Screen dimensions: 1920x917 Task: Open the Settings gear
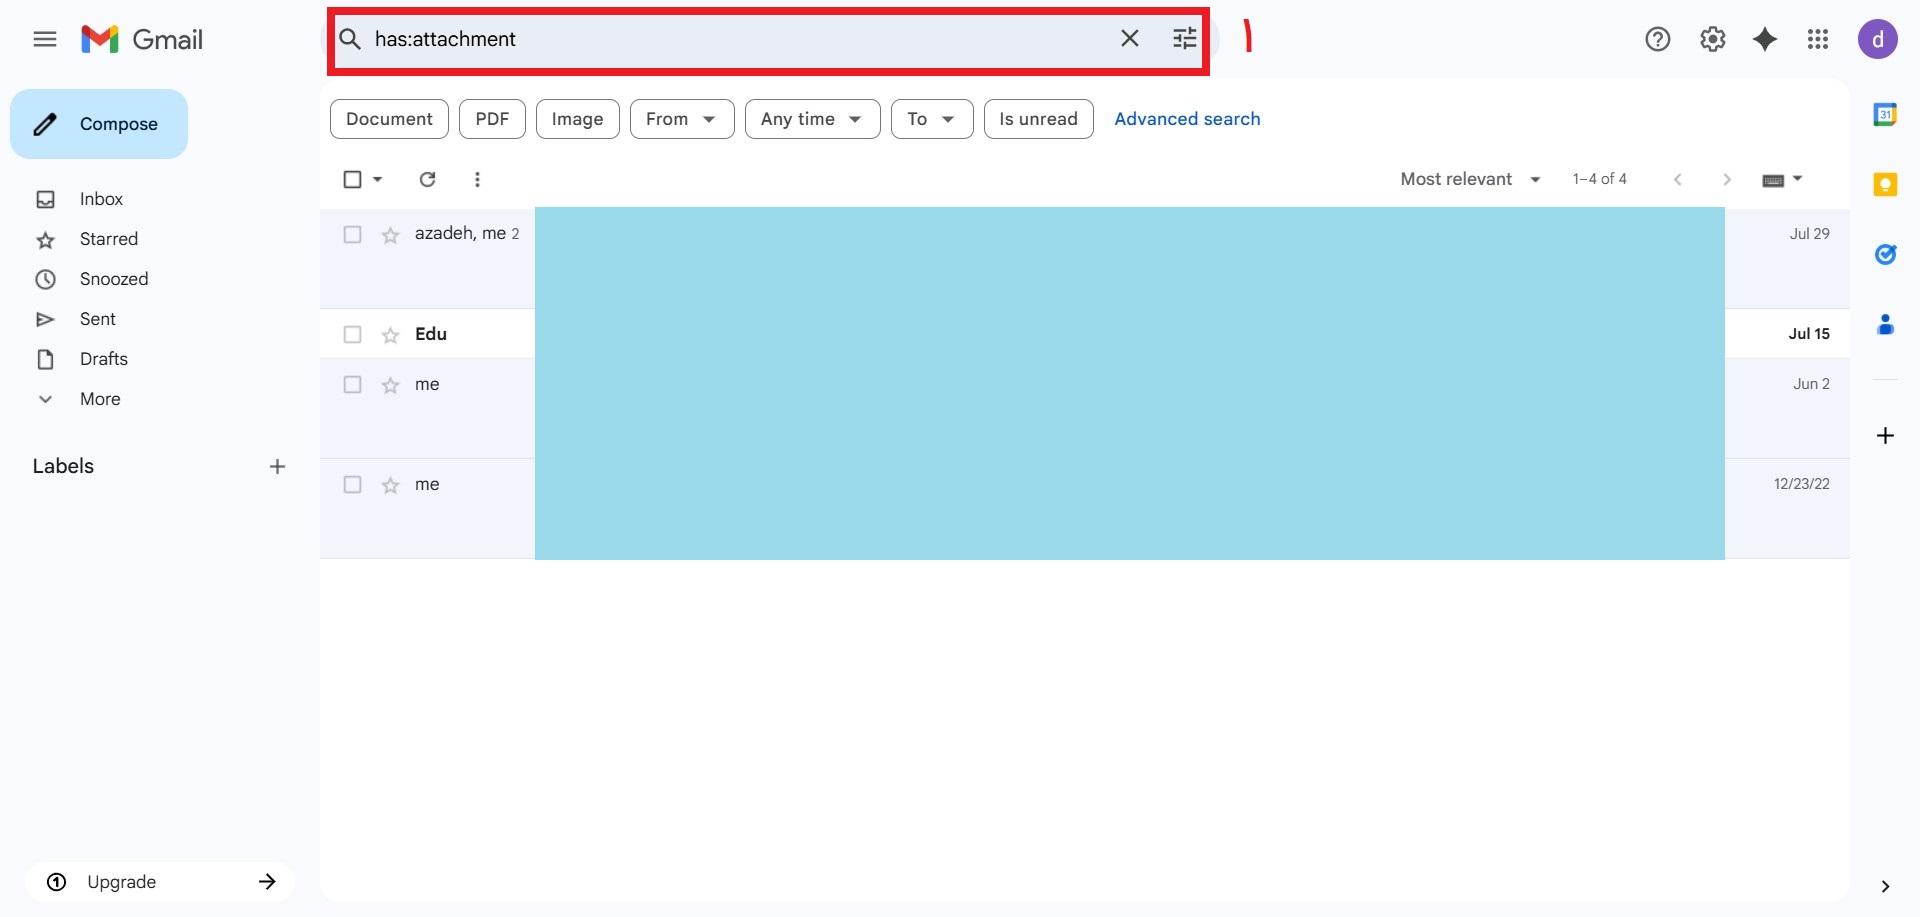pos(1712,39)
